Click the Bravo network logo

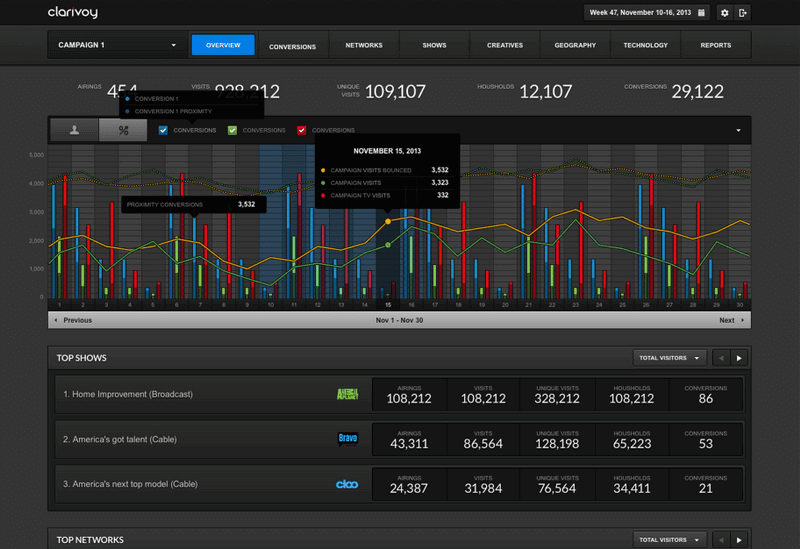[347, 438]
